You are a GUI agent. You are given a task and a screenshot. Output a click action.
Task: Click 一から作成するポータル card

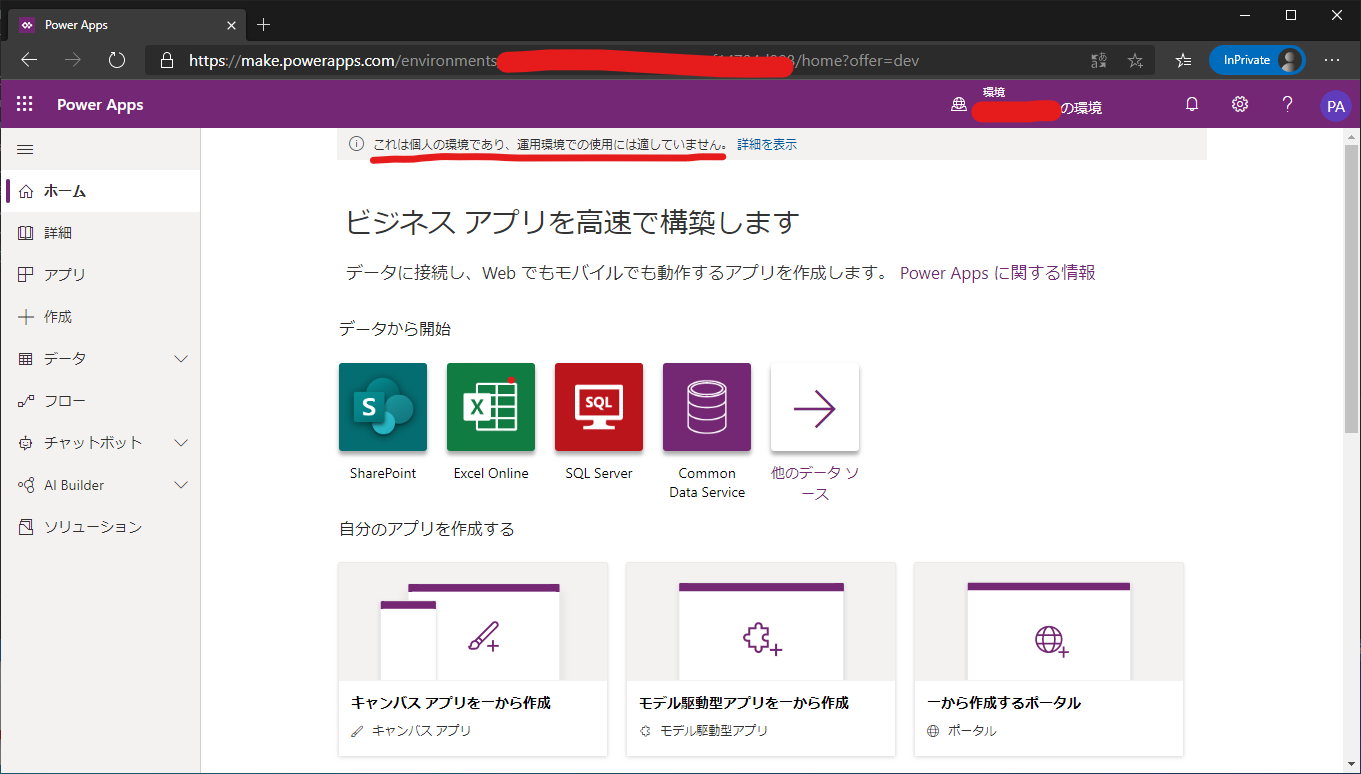pos(1049,659)
